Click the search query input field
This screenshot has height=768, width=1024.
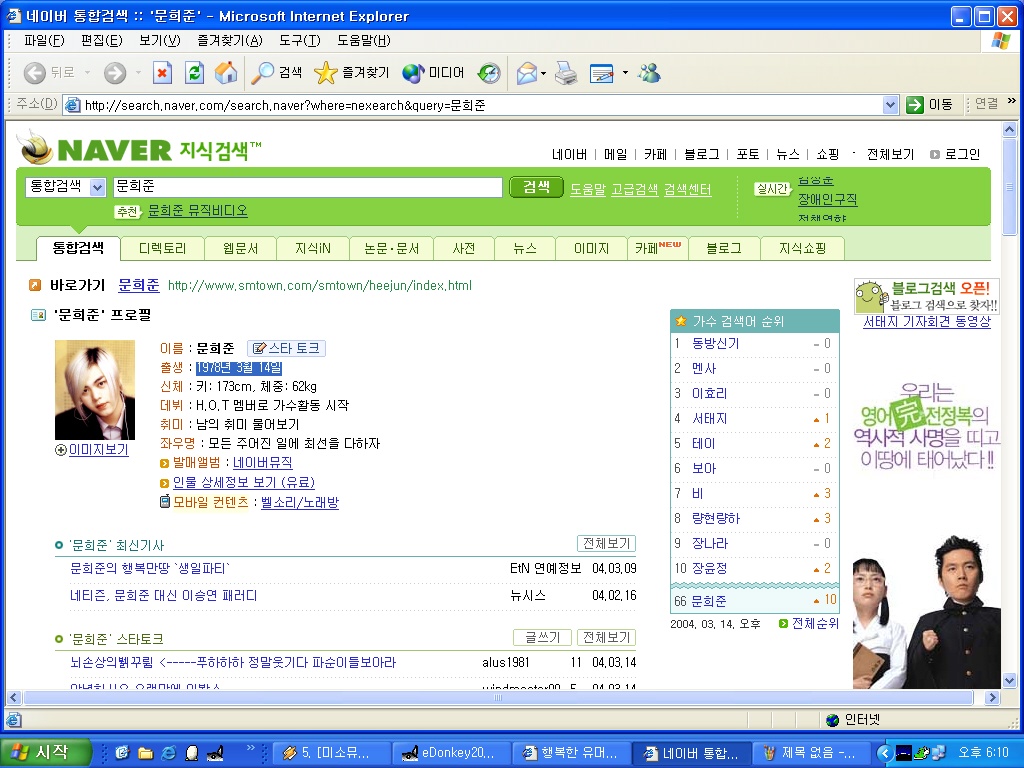pyautogui.click(x=308, y=187)
